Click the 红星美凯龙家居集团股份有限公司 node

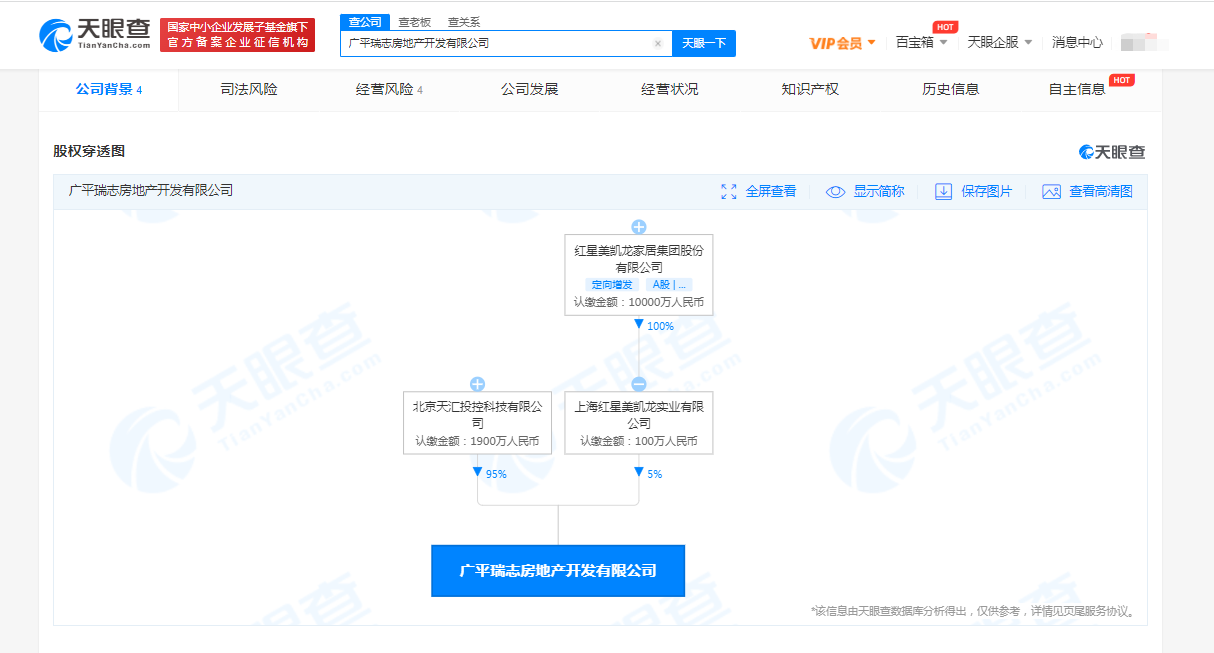(x=638, y=275)
